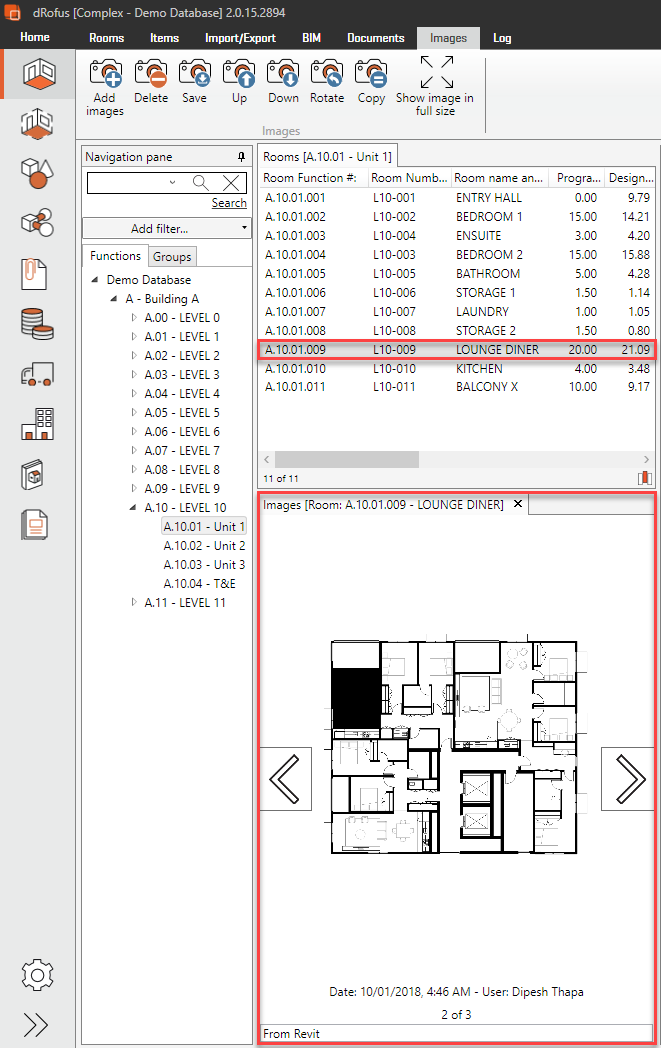Screen dimensions: 661x1048
Task: Go to the previous image arrow
Action: point(286,778)
